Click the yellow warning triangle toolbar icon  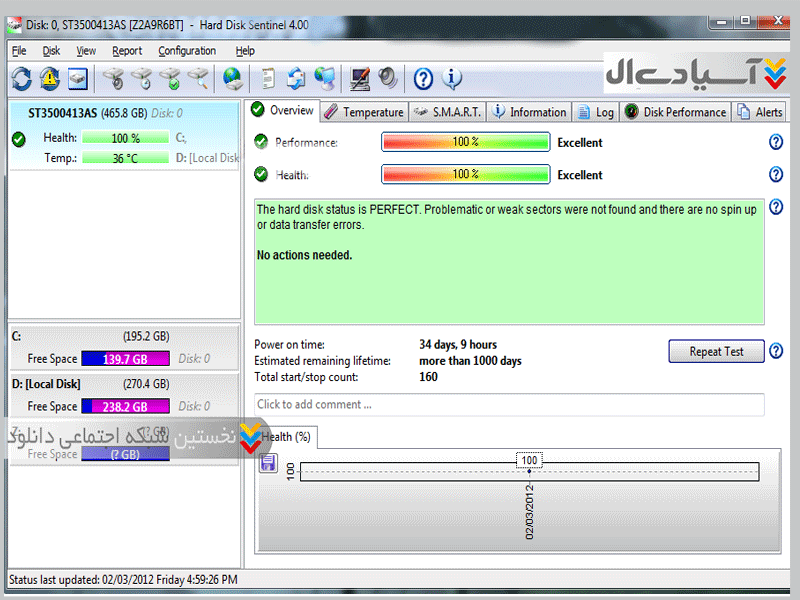tap(50, 78)
